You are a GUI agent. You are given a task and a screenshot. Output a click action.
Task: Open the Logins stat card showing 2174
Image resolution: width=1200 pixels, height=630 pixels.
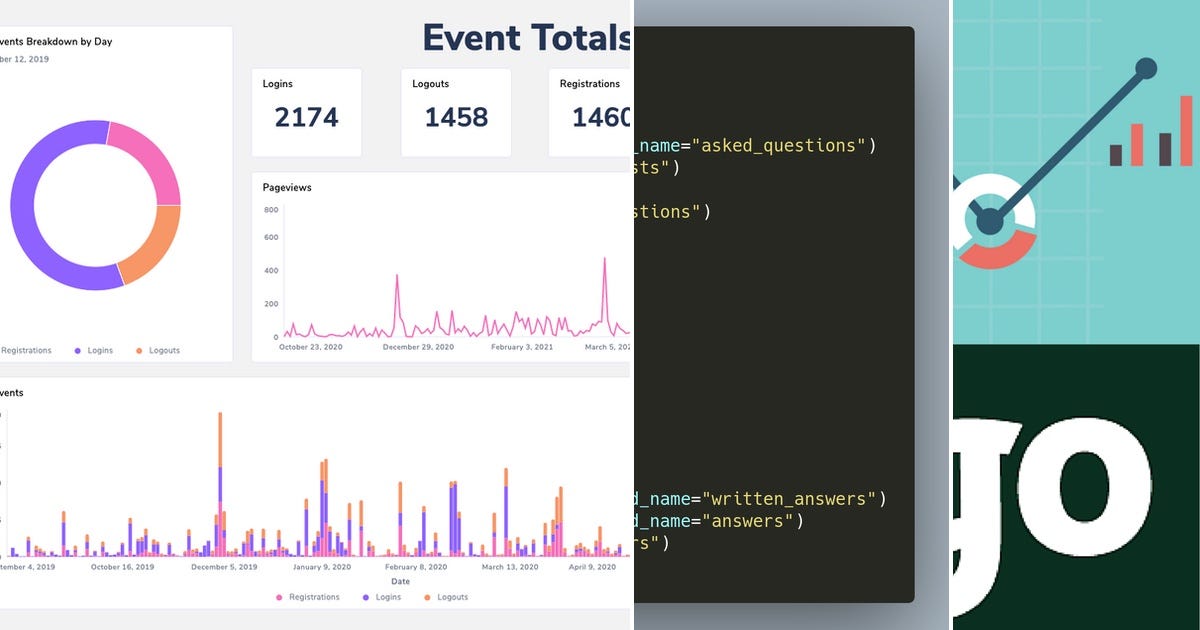[306, 111]
